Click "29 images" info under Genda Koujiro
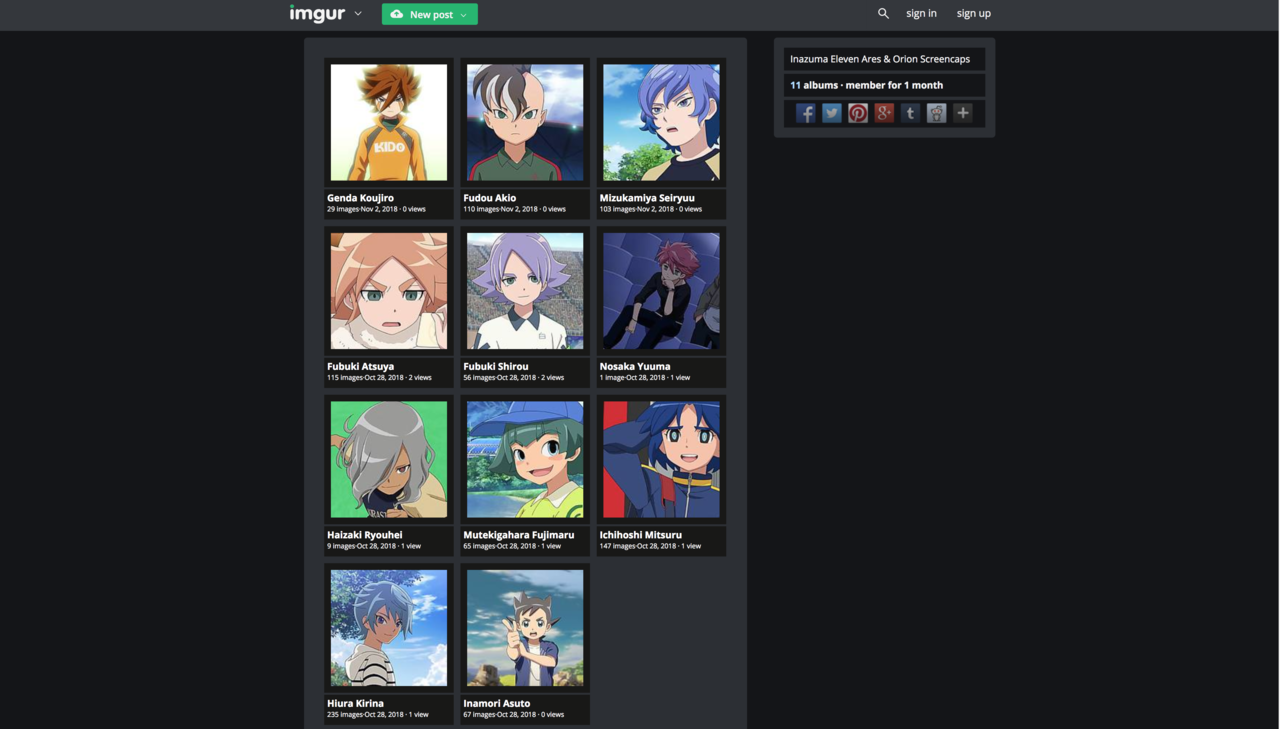 coord(342,209)
